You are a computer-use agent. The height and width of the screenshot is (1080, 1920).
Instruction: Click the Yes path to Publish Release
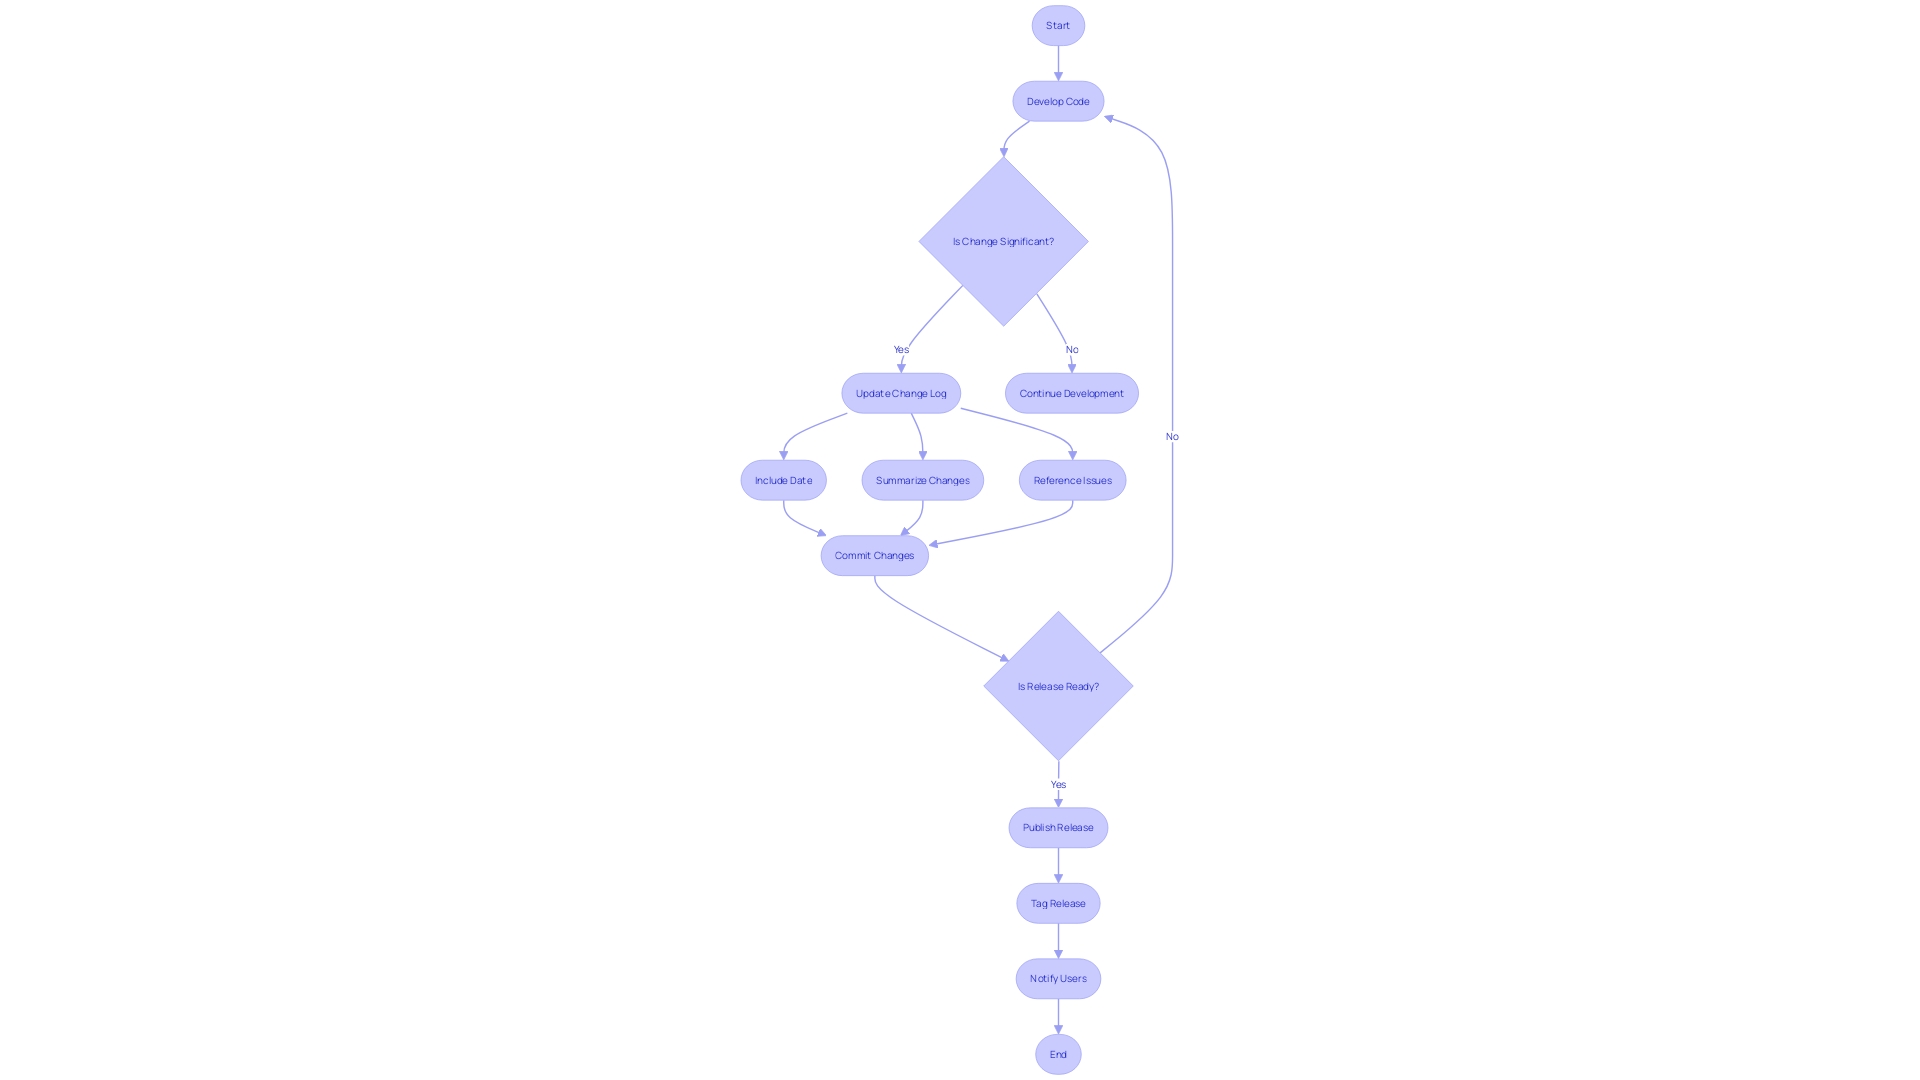click(1058, 783)
